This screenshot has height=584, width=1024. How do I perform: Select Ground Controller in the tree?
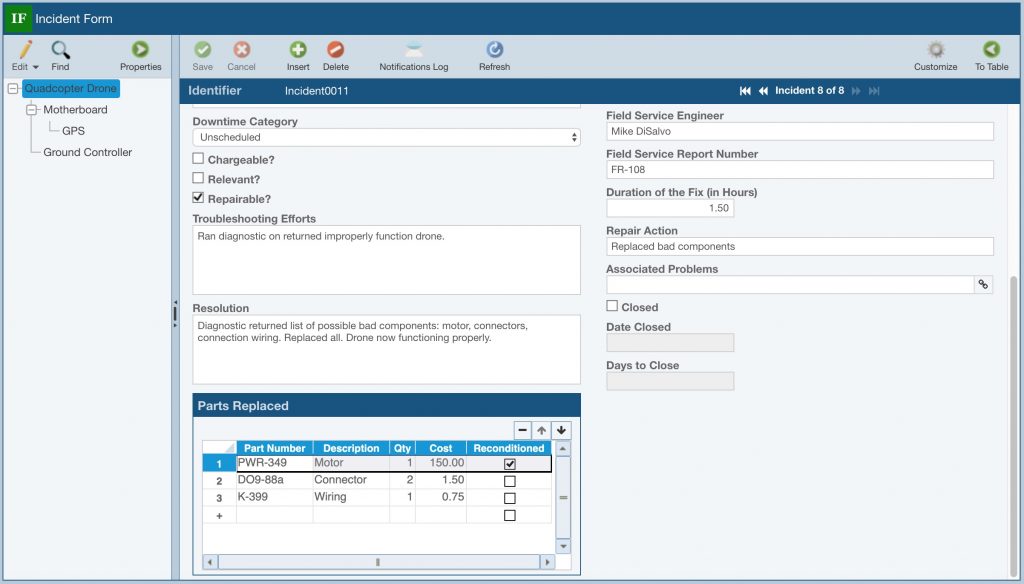point(88,152)
